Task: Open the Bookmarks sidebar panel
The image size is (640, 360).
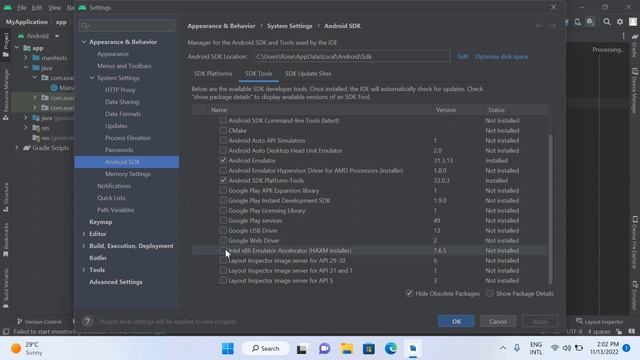Action: [6, 240]
